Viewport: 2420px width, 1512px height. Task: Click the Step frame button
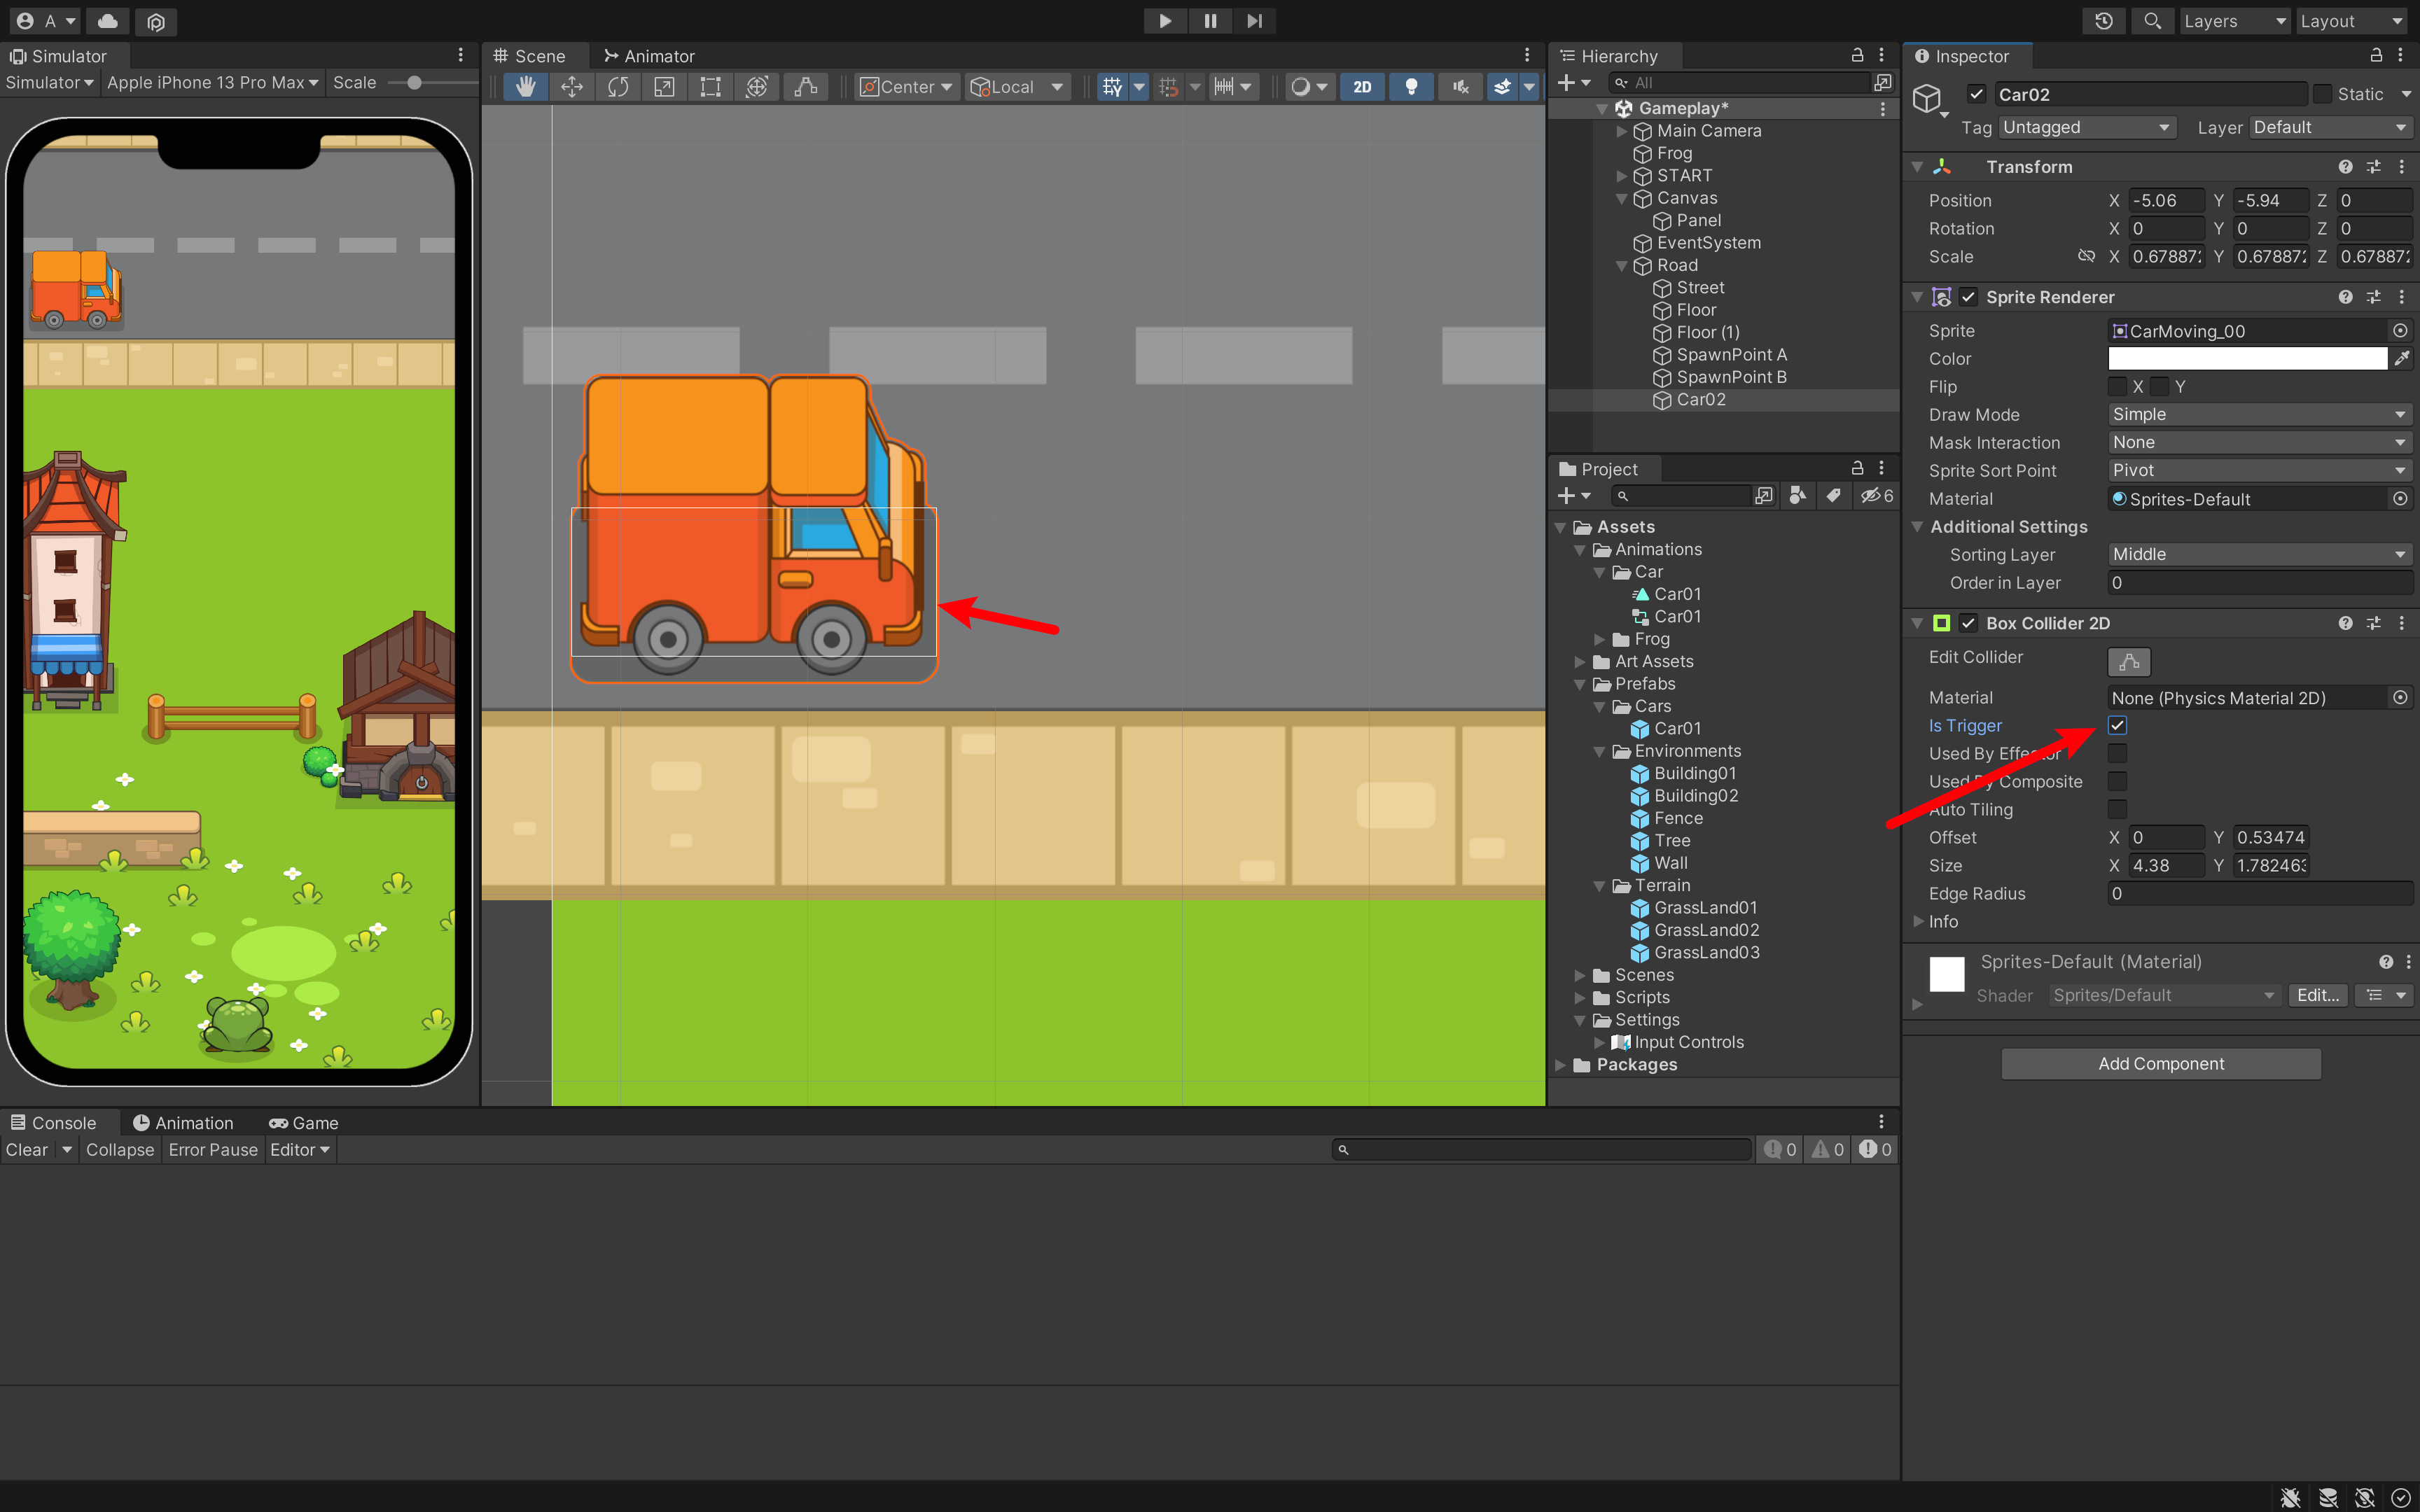tap(1254, 21)
